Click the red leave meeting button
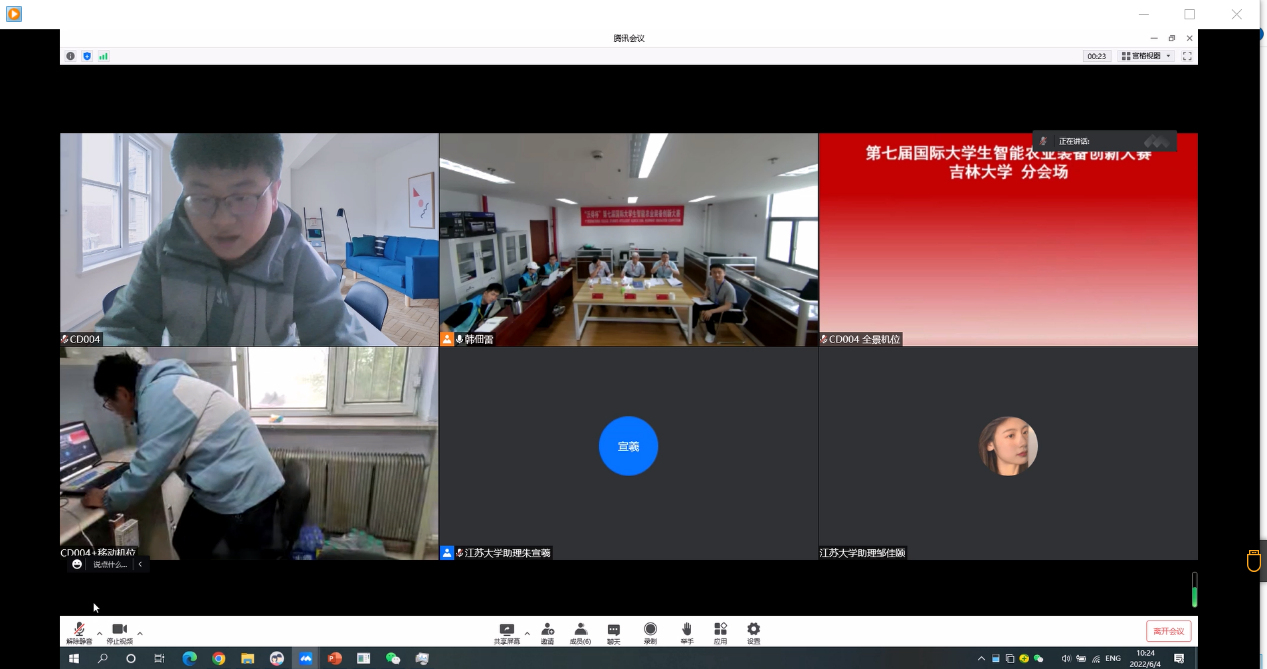 [1168, 631]
